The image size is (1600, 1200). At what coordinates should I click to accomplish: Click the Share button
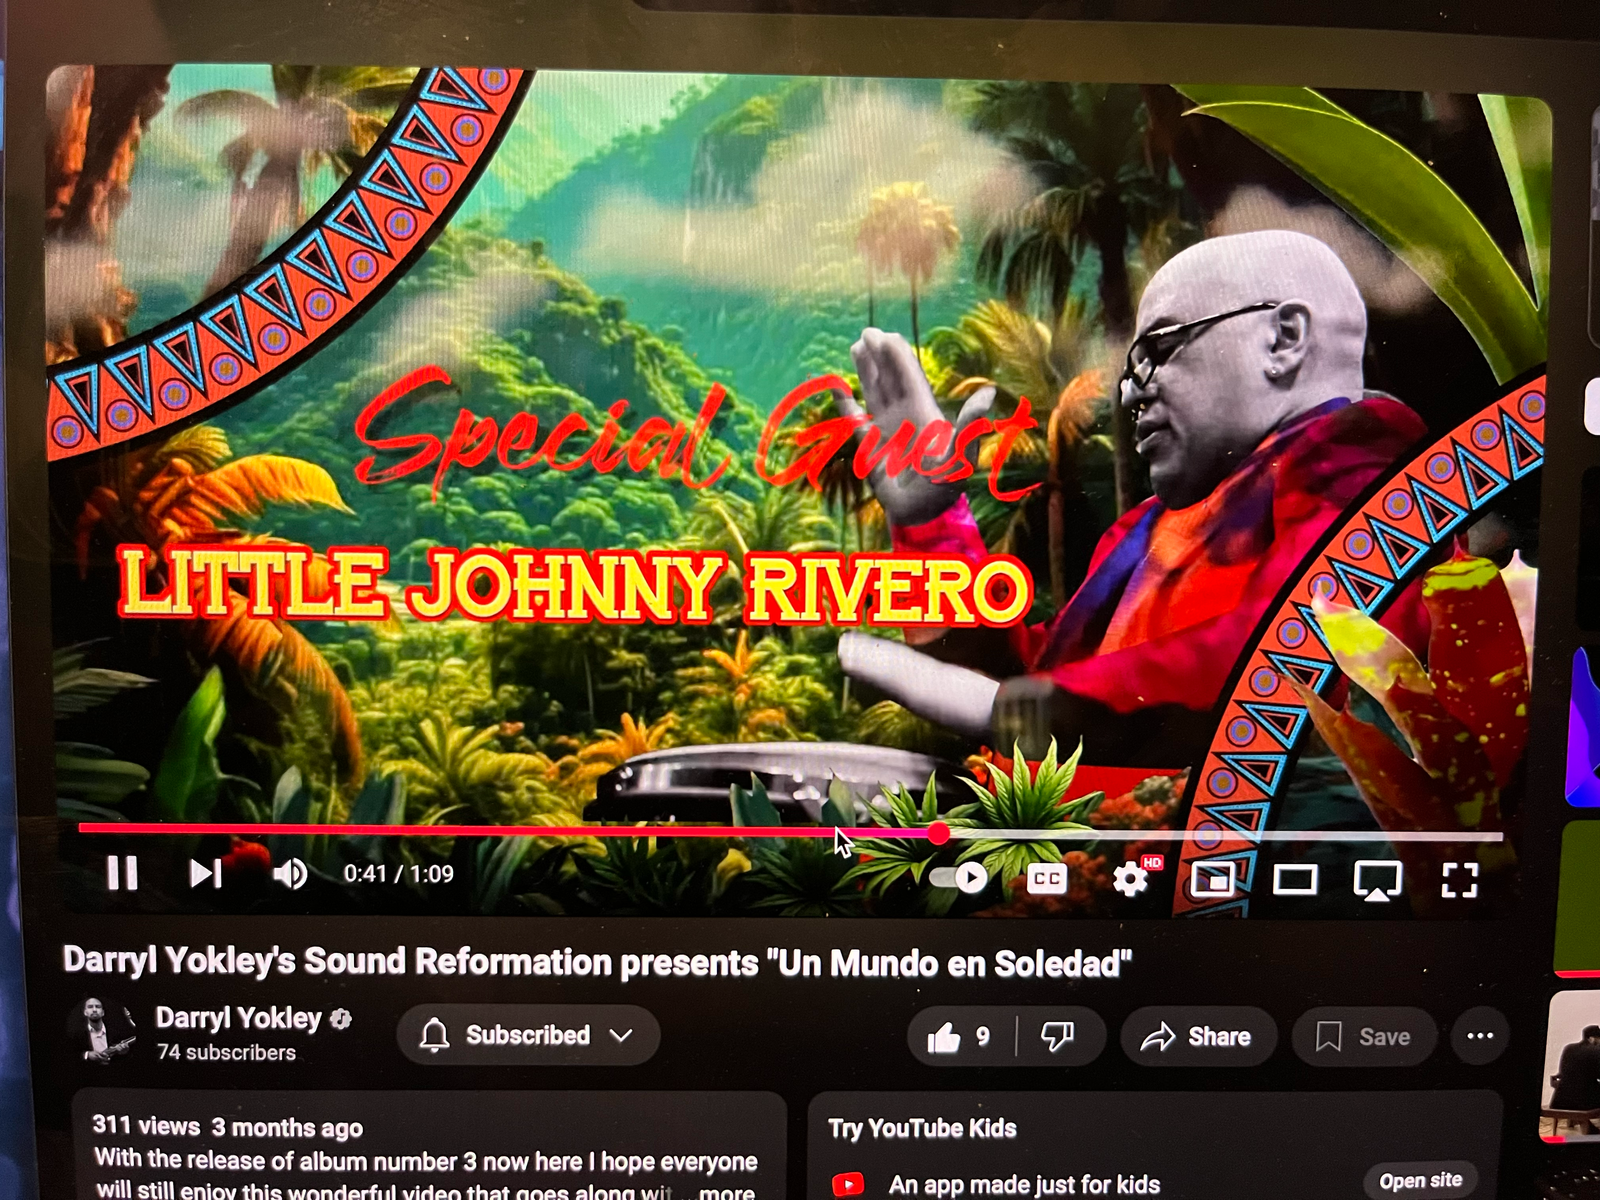pos(1197,1037)
